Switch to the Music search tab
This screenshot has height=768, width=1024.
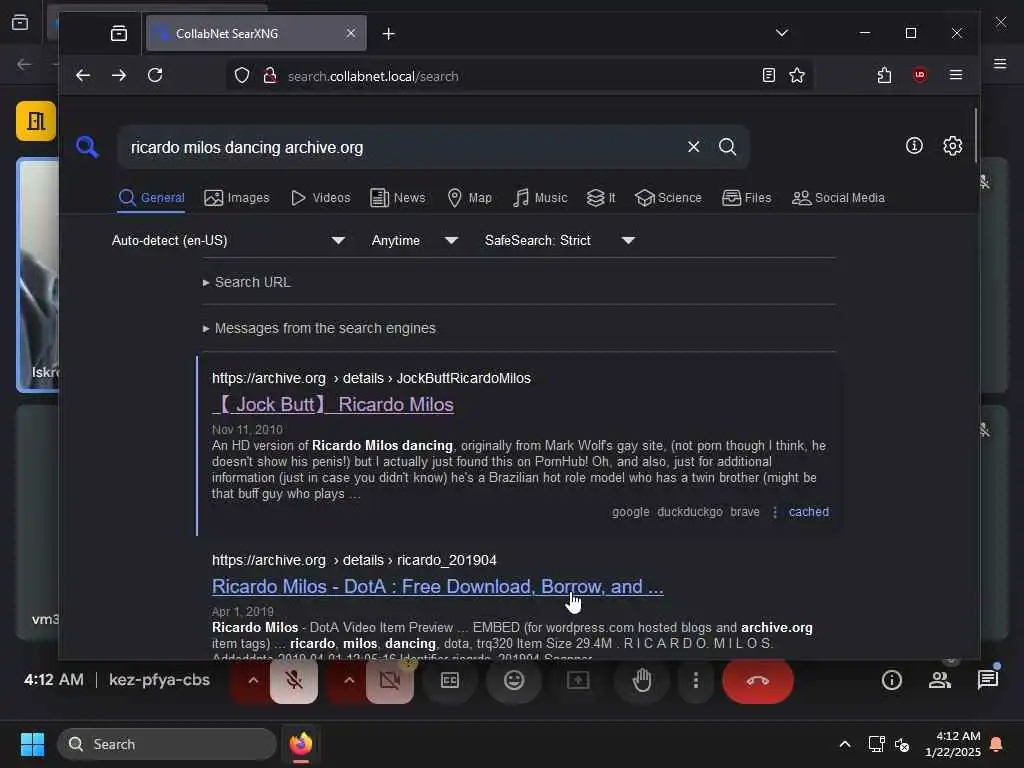540,198
